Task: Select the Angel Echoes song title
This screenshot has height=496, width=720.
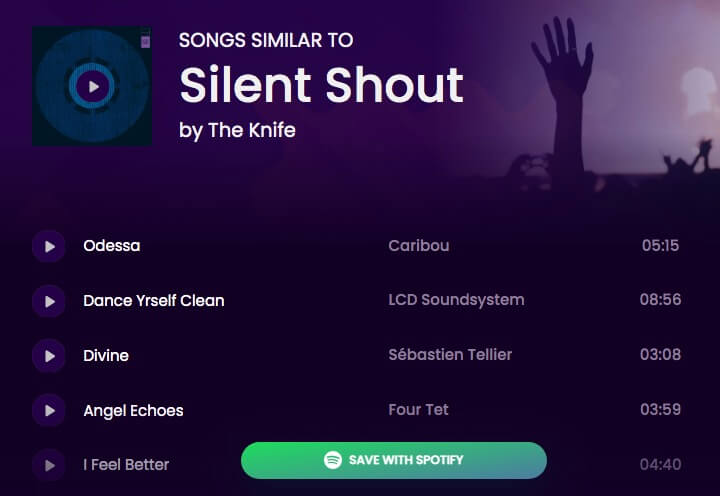Action: (133, 410)
